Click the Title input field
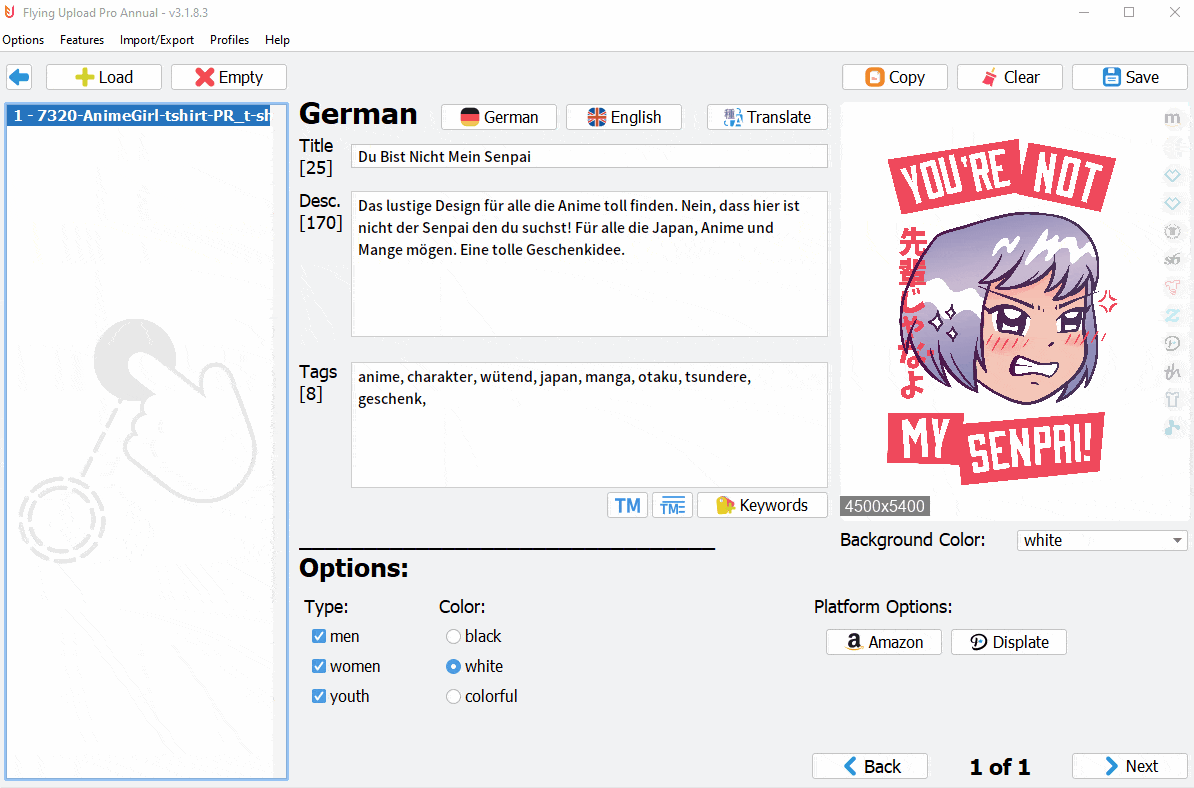1194x788 pixels. (589, 156)
